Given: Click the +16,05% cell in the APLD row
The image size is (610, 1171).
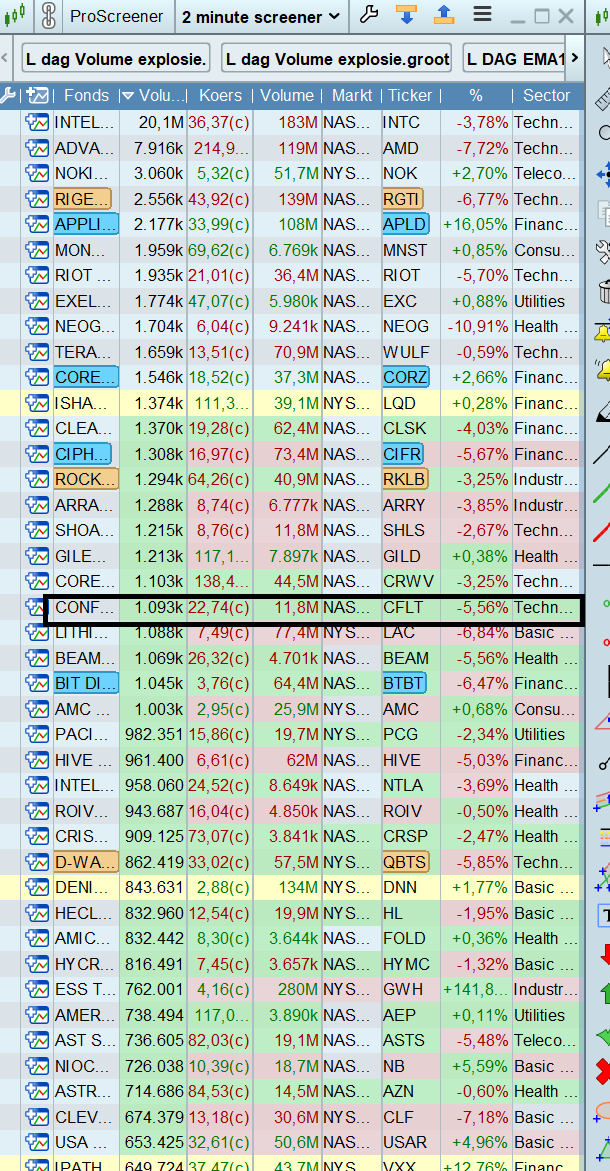Looking at the screenshot, I should (x=476, y=225).
